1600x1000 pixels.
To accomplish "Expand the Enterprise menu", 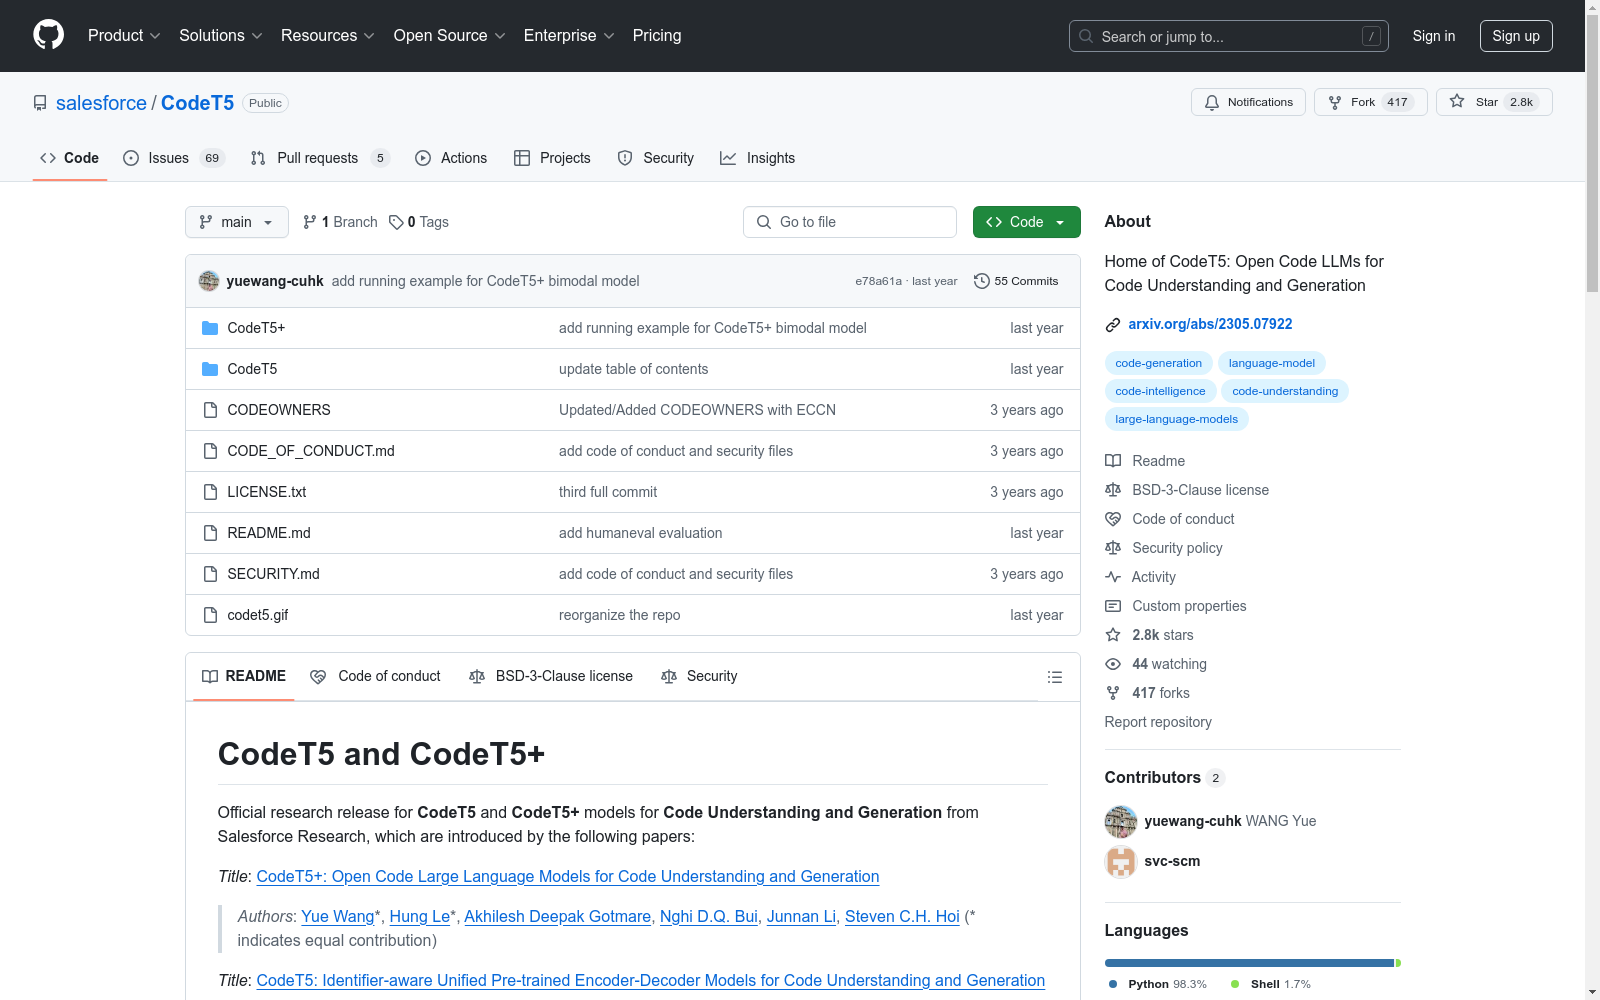I will [569, 36].
